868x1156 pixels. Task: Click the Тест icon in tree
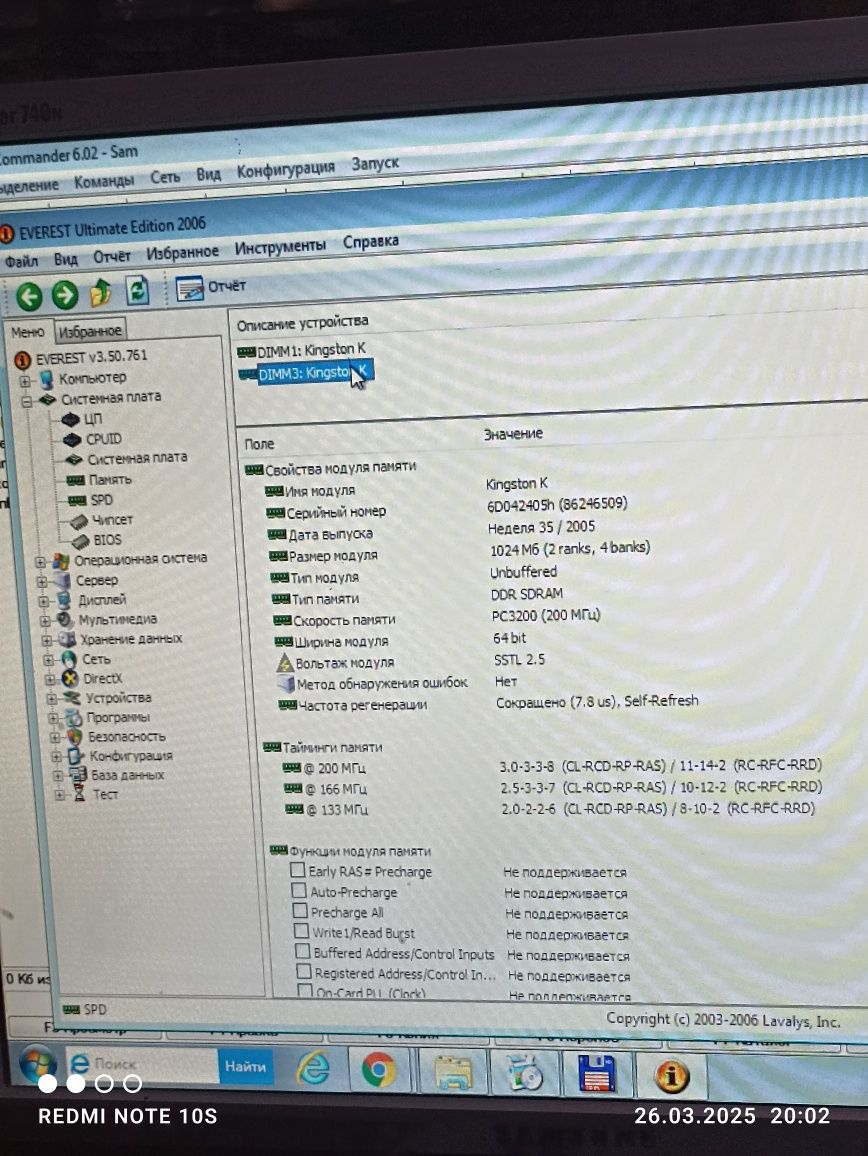[79, 794]
